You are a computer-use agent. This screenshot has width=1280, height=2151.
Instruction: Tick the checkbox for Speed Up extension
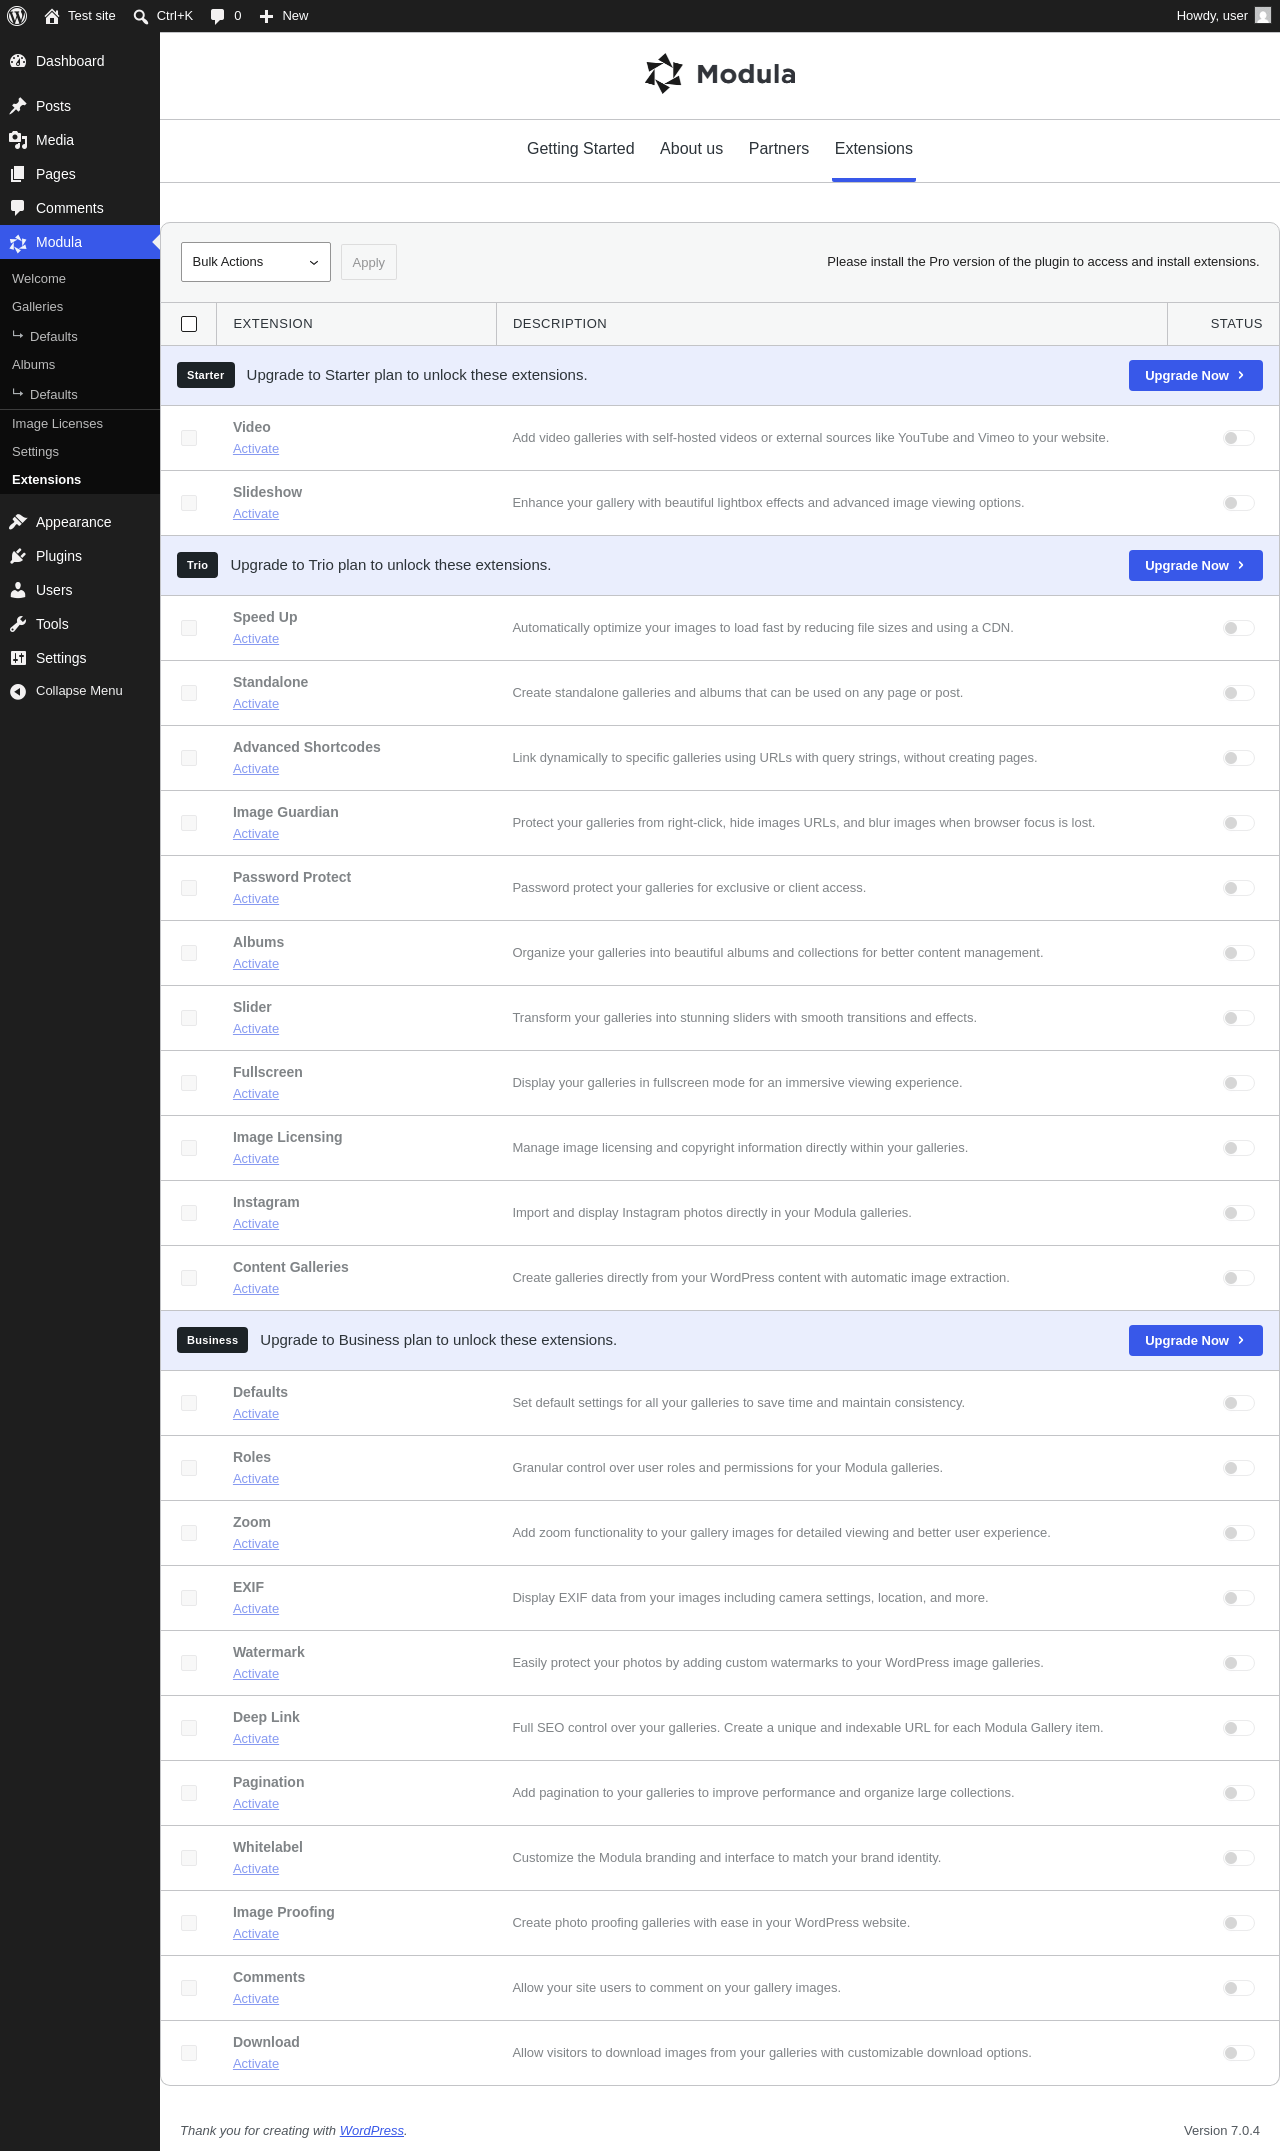coord(189,628)
